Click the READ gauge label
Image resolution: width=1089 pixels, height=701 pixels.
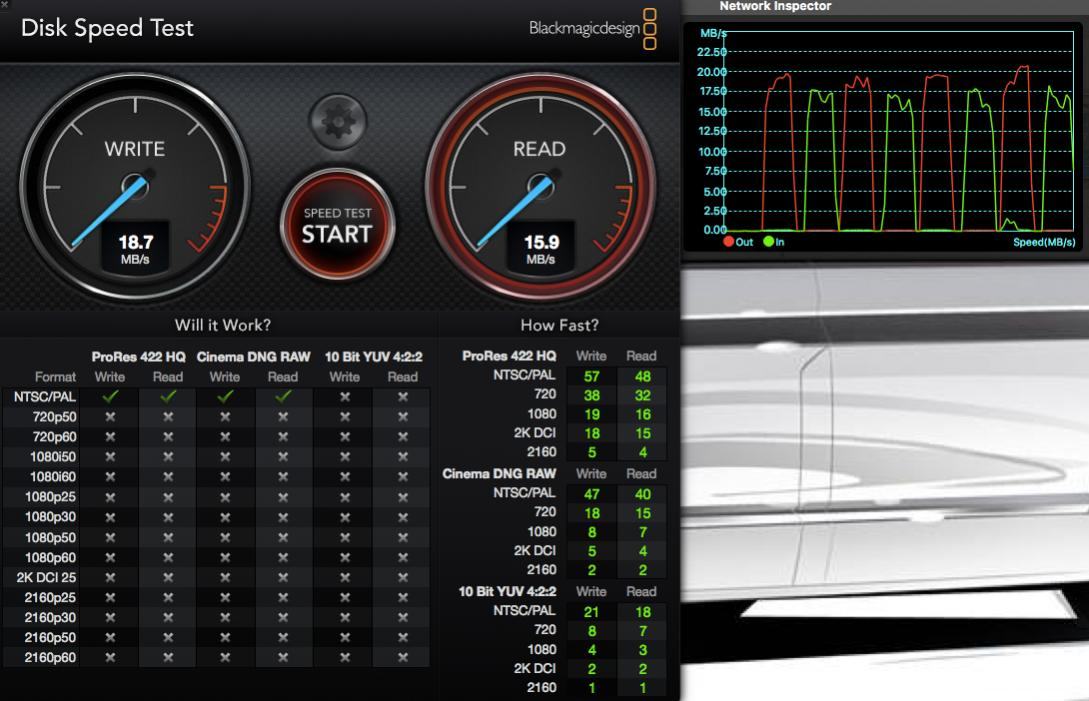click(540, 149)
